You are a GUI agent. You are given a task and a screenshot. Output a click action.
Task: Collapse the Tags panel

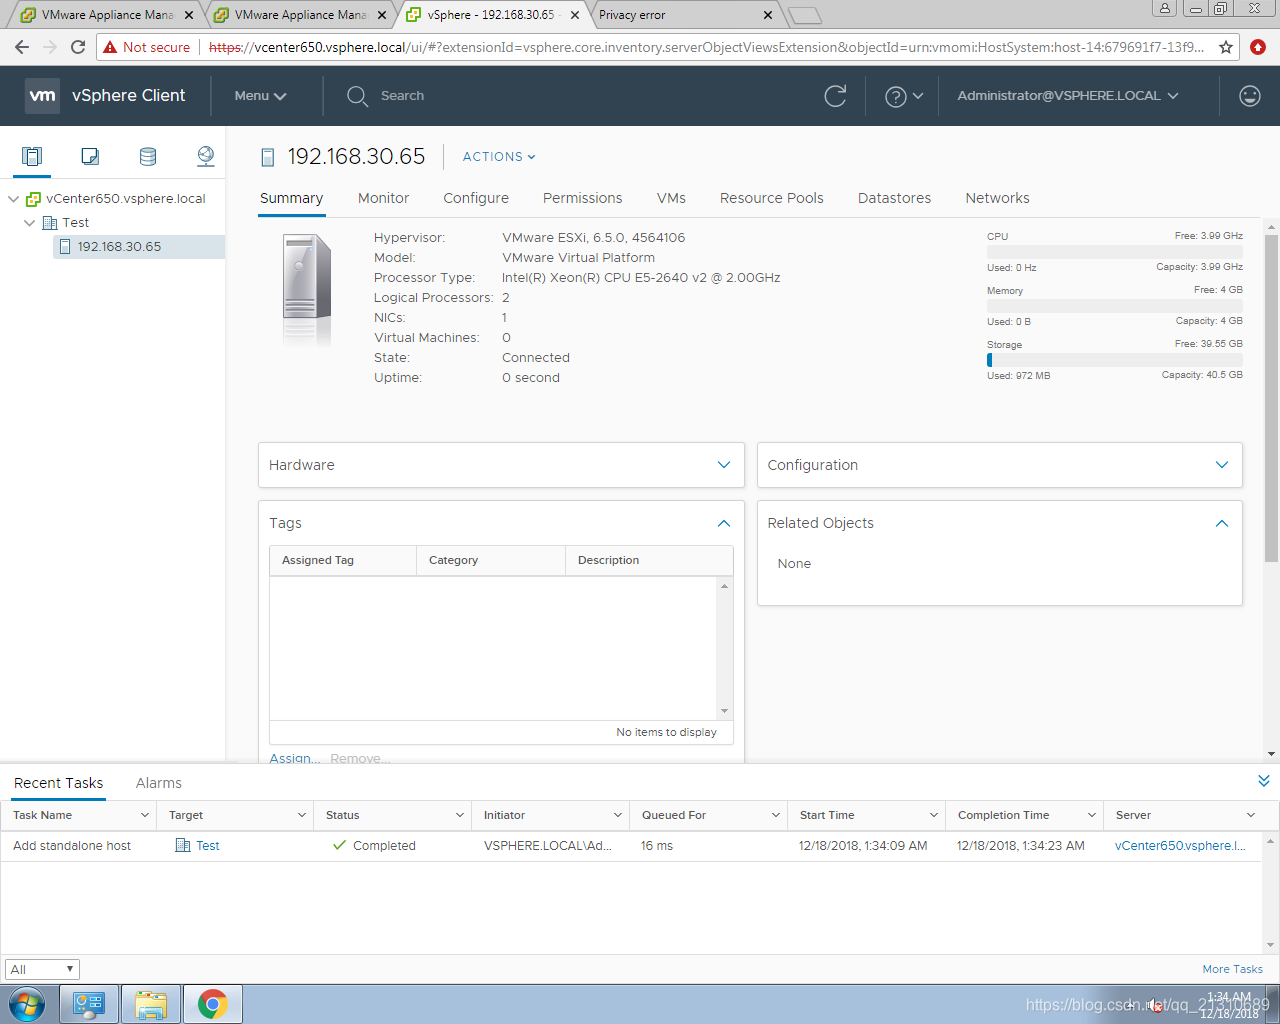(x=724, y=523)
